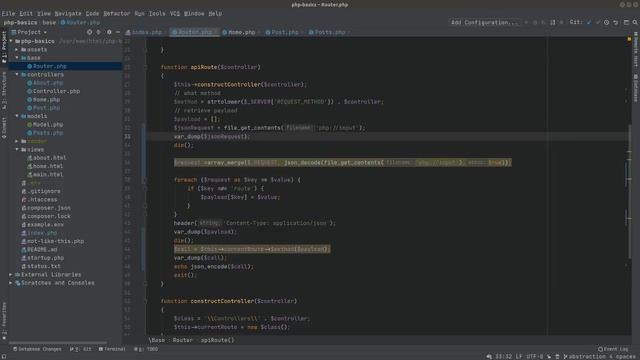
Task: Click the cursor position 33:32 indicator
Action: (x=503, y=356)
